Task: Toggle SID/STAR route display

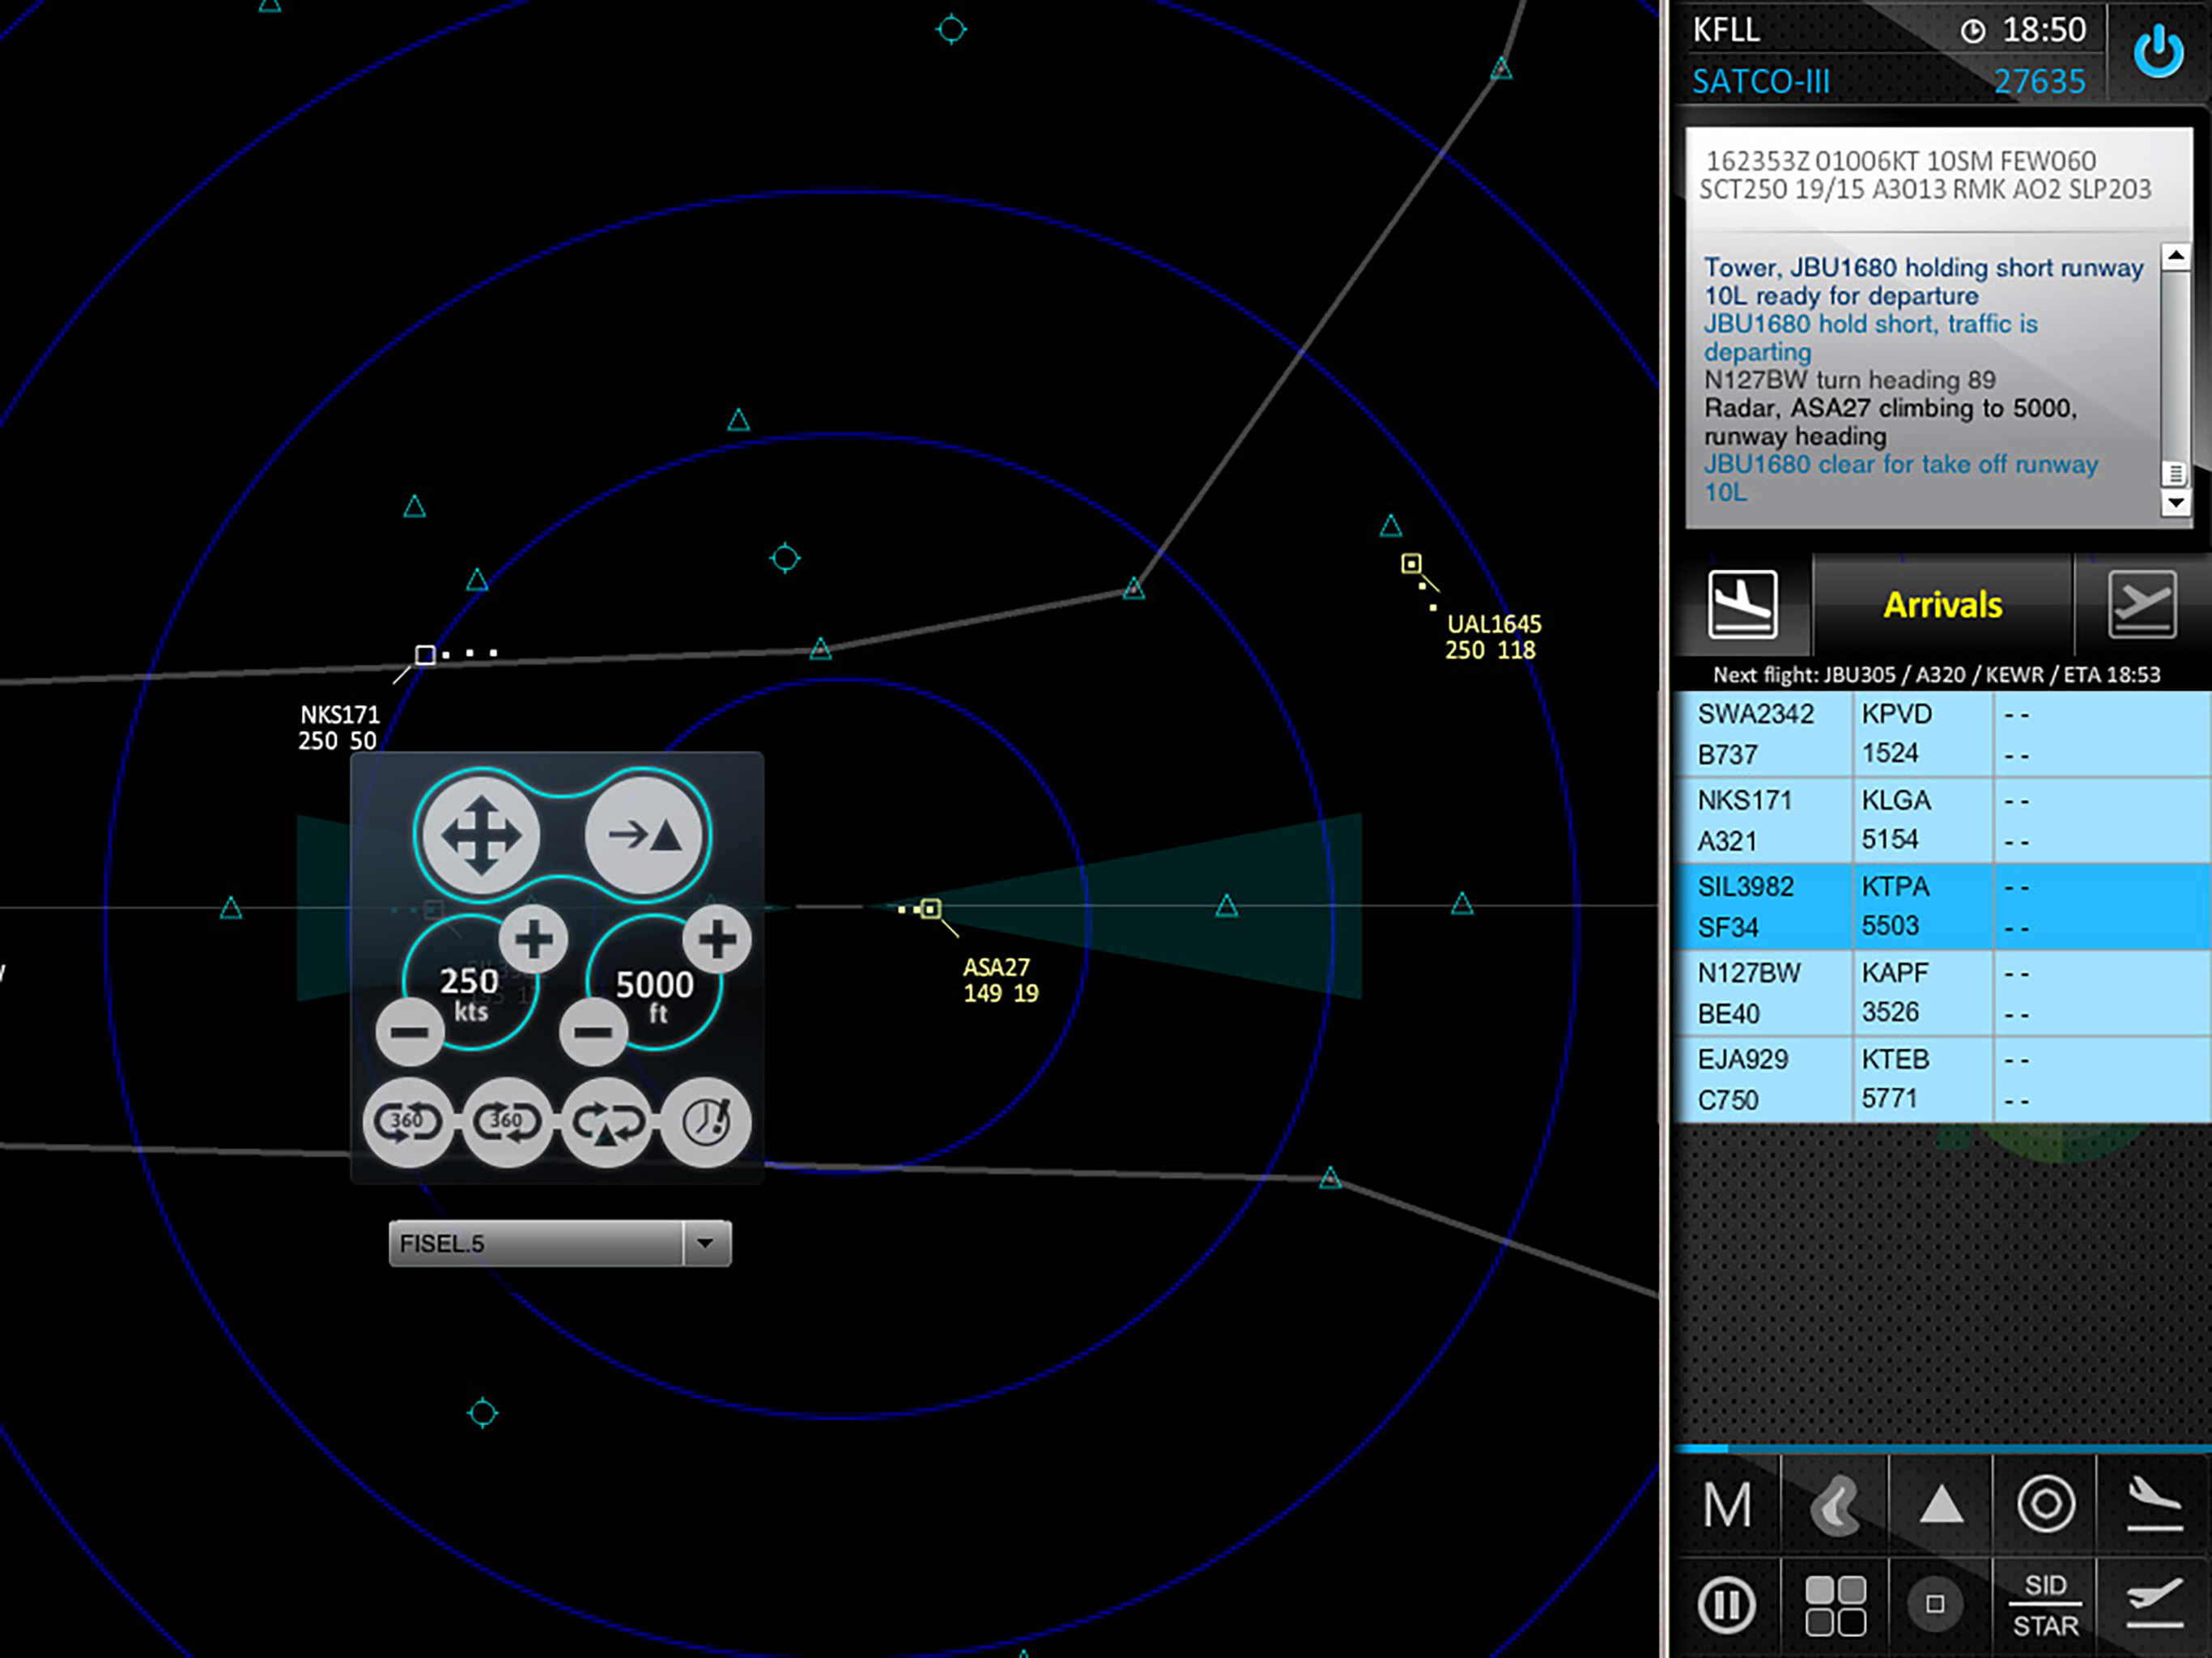Action: 2045,1605
